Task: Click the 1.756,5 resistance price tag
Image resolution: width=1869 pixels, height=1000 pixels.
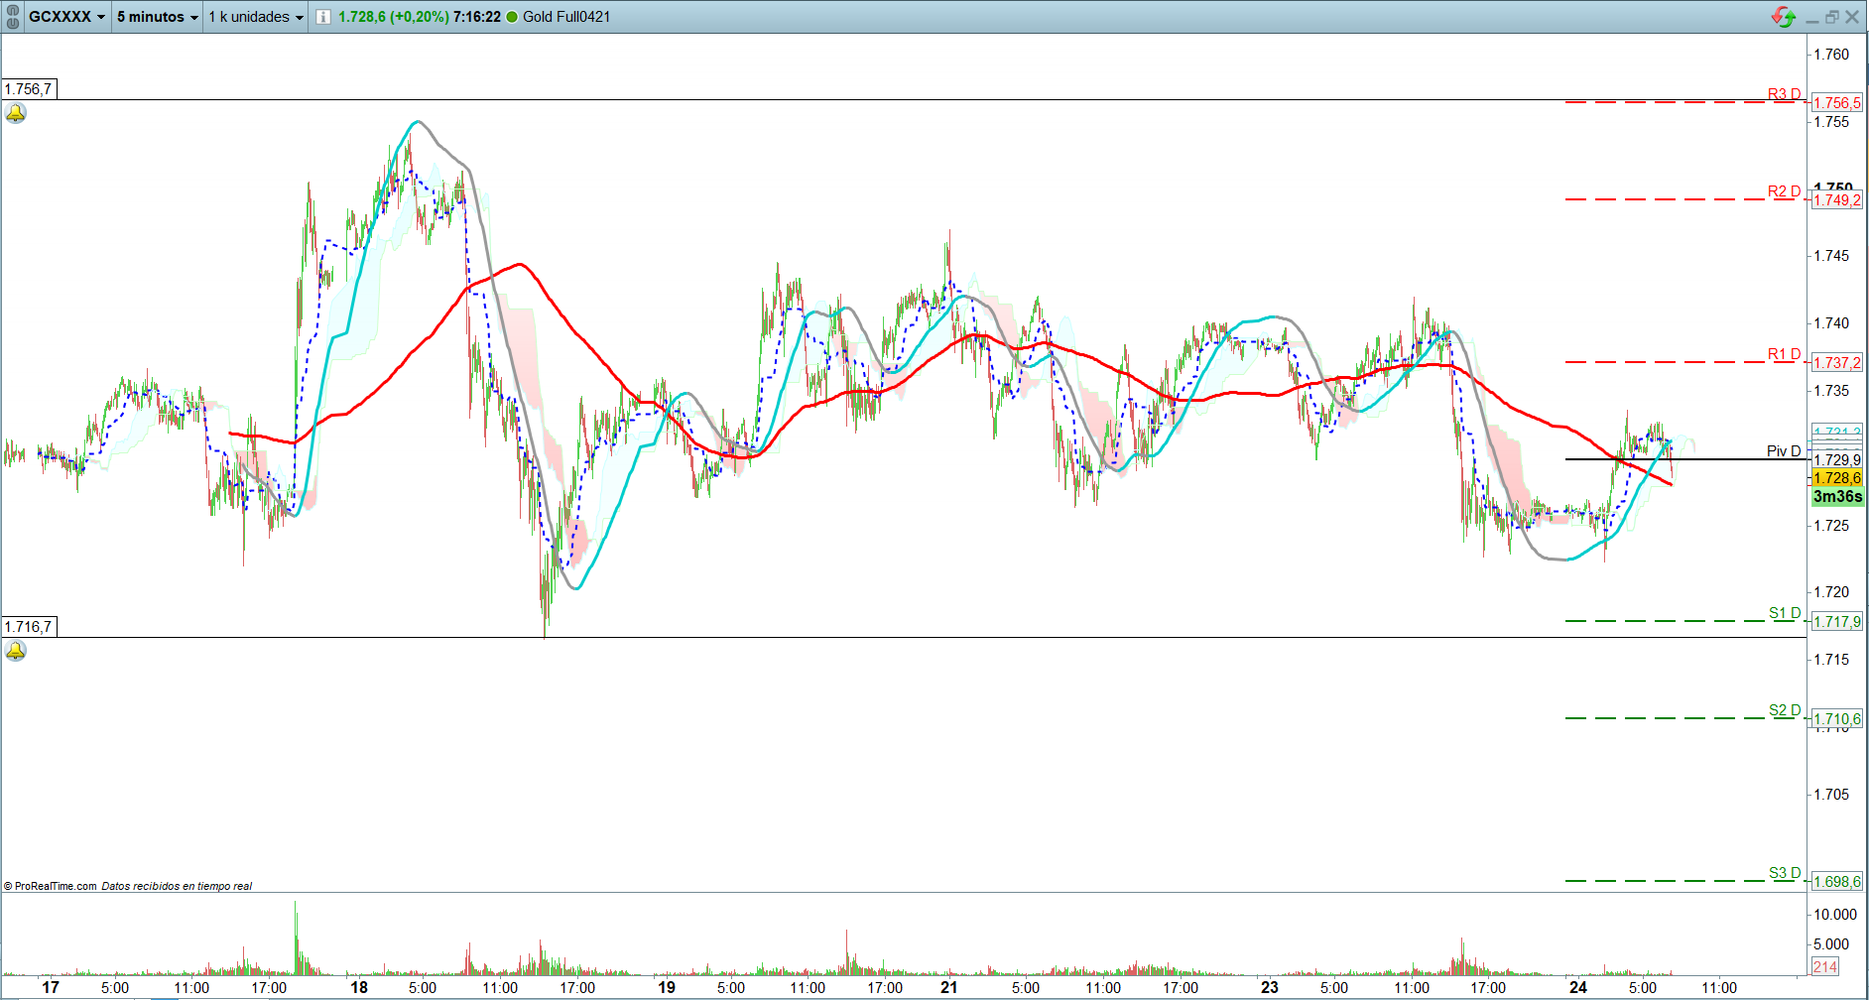Action: pyautogui.click(x=1837, y=103)
